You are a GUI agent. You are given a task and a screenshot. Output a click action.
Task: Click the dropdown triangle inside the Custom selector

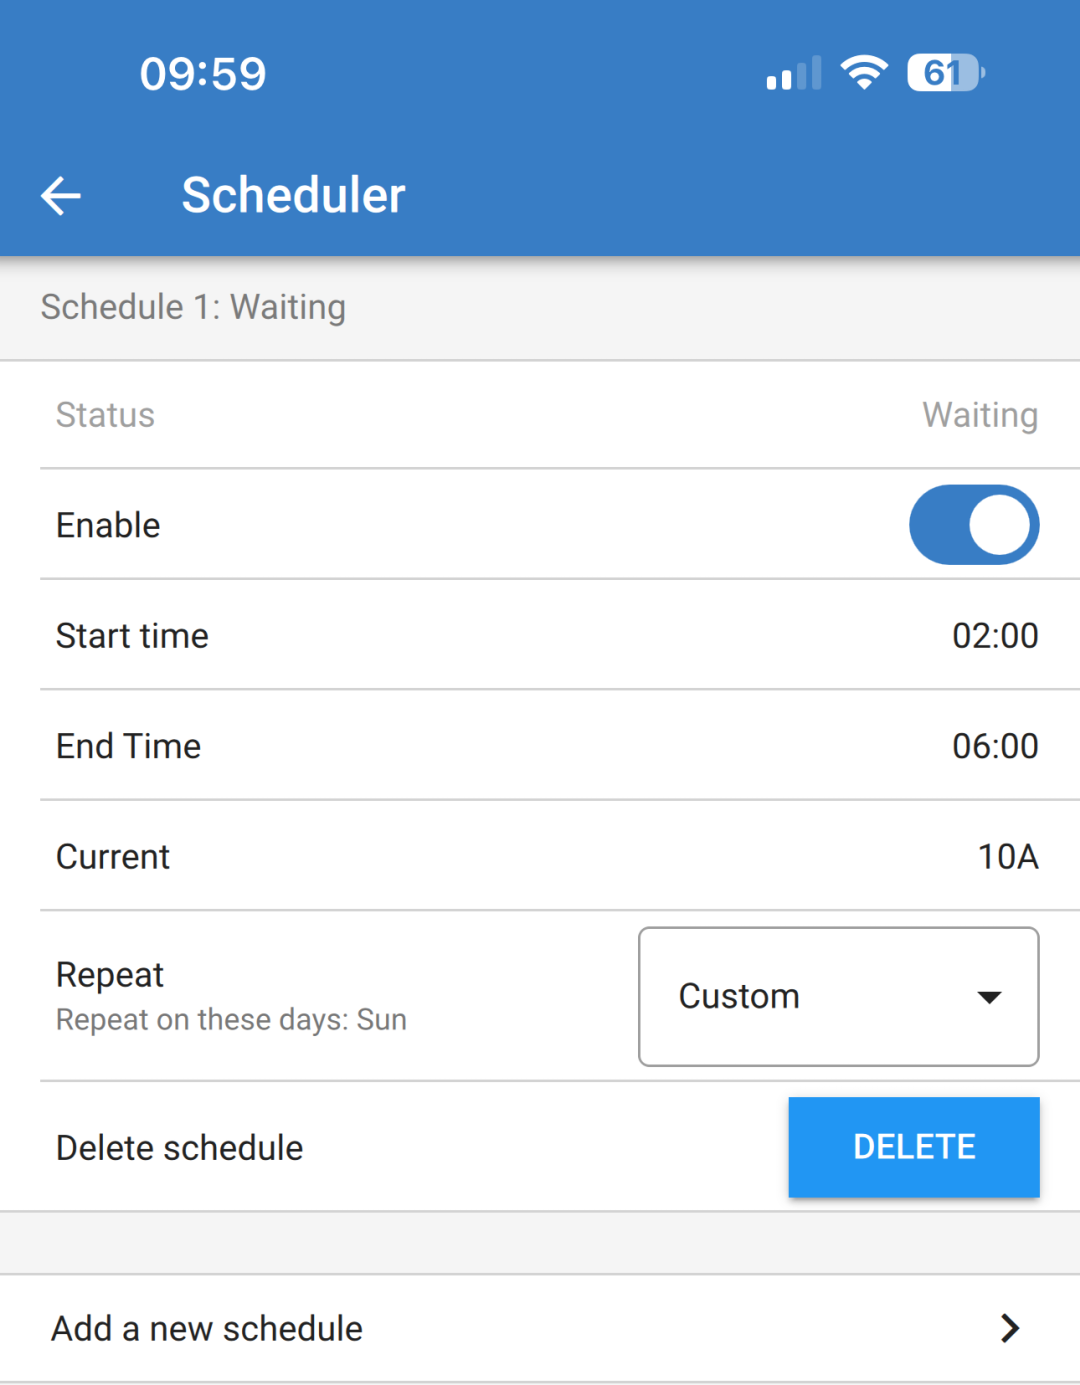click(988, 996)
